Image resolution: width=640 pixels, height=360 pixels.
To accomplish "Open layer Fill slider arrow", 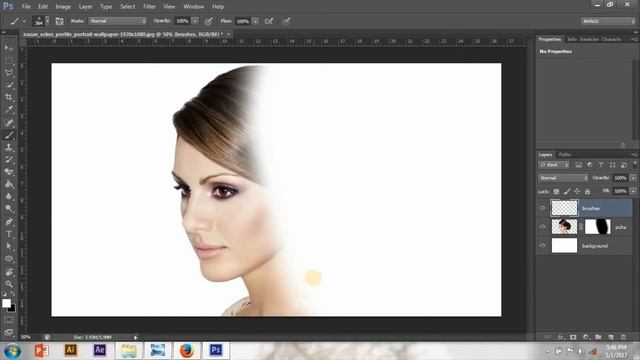I will point(633,191).
